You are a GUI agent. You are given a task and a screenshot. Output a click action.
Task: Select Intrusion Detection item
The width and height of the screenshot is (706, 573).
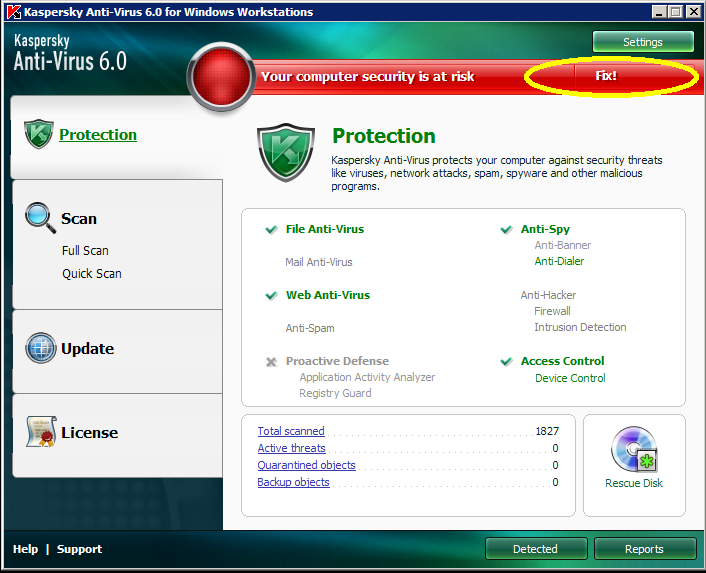pyautogui.click(x=580, y=327)
